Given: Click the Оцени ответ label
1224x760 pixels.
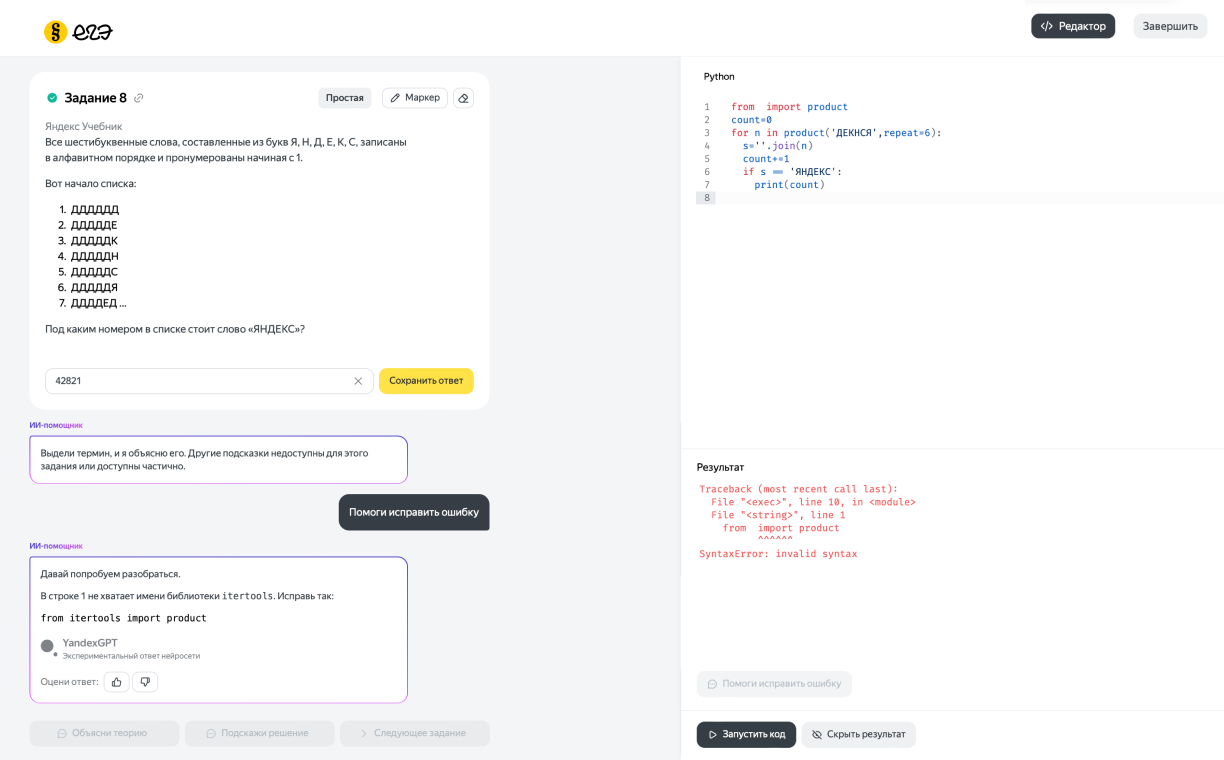Looking at the screenshot, I should pos(70,682).
